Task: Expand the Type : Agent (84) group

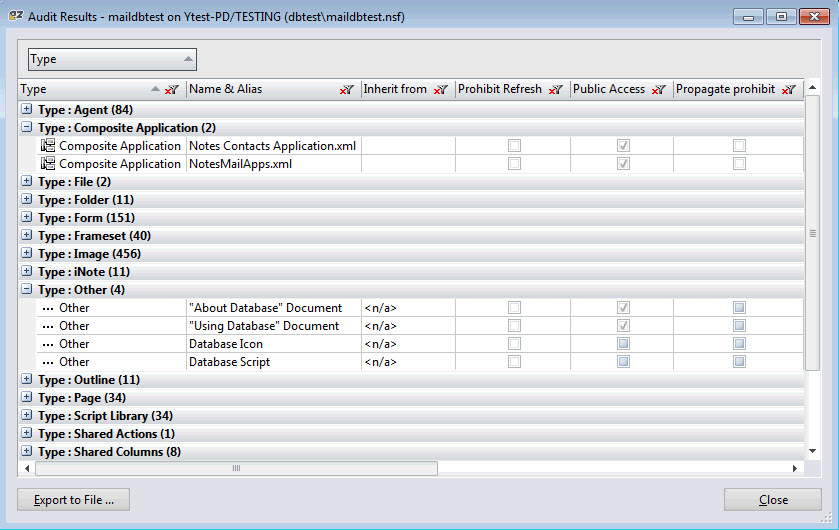Action: click(x=27, y=110)
